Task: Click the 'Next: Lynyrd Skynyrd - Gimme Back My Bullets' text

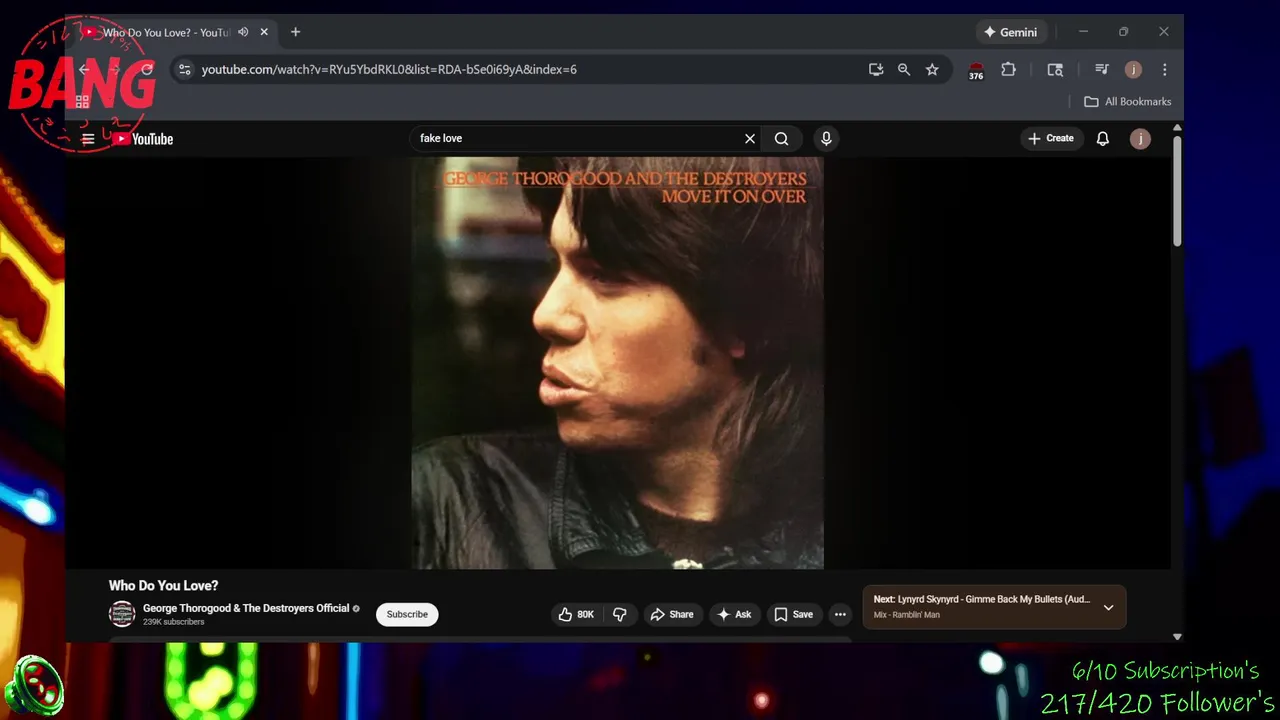Action: tap(982, 599)
